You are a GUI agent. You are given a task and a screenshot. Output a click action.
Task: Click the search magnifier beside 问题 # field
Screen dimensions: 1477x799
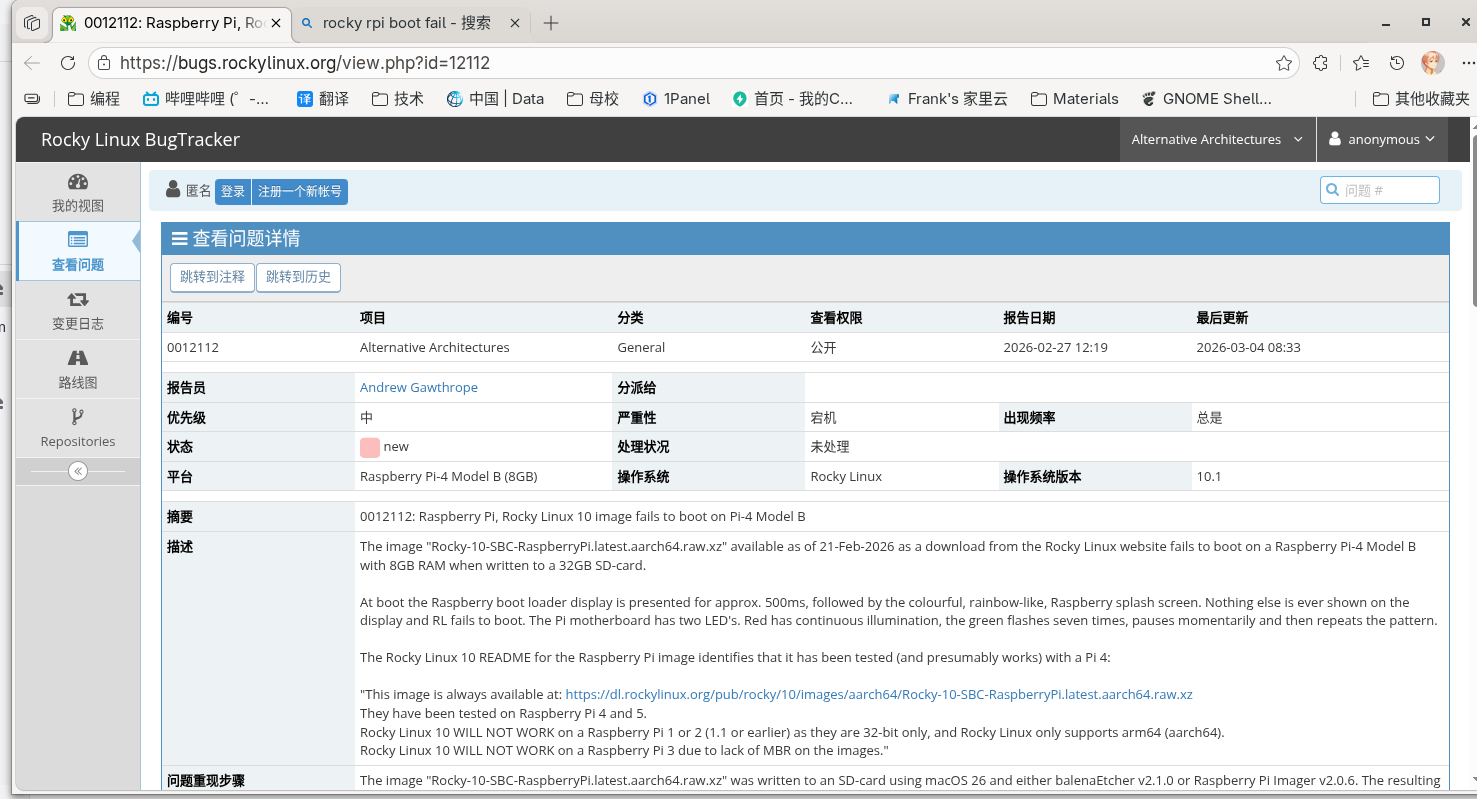point(1331,189)
